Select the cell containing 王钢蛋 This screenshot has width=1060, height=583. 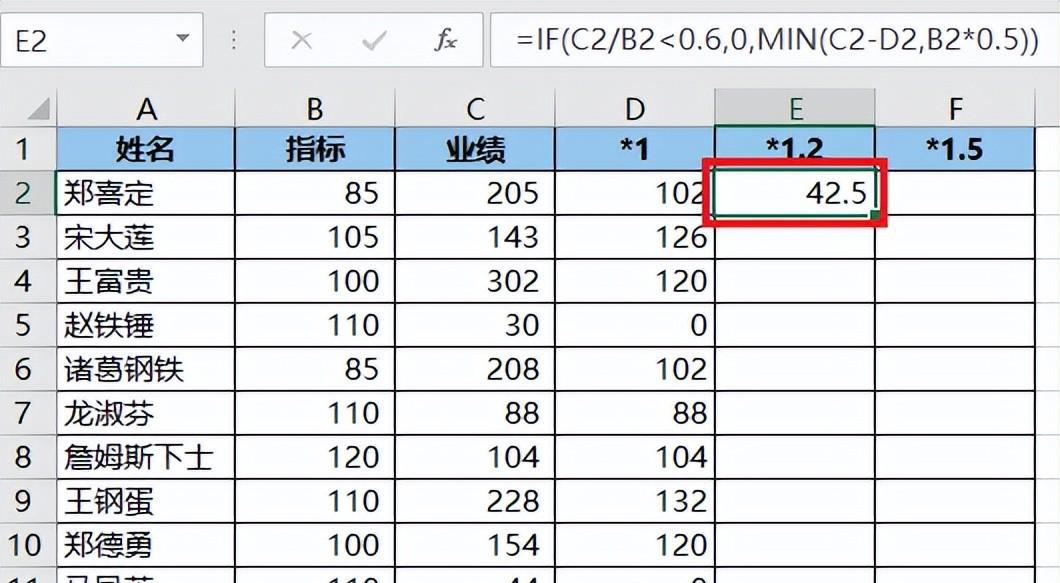(x=146, y=501)
